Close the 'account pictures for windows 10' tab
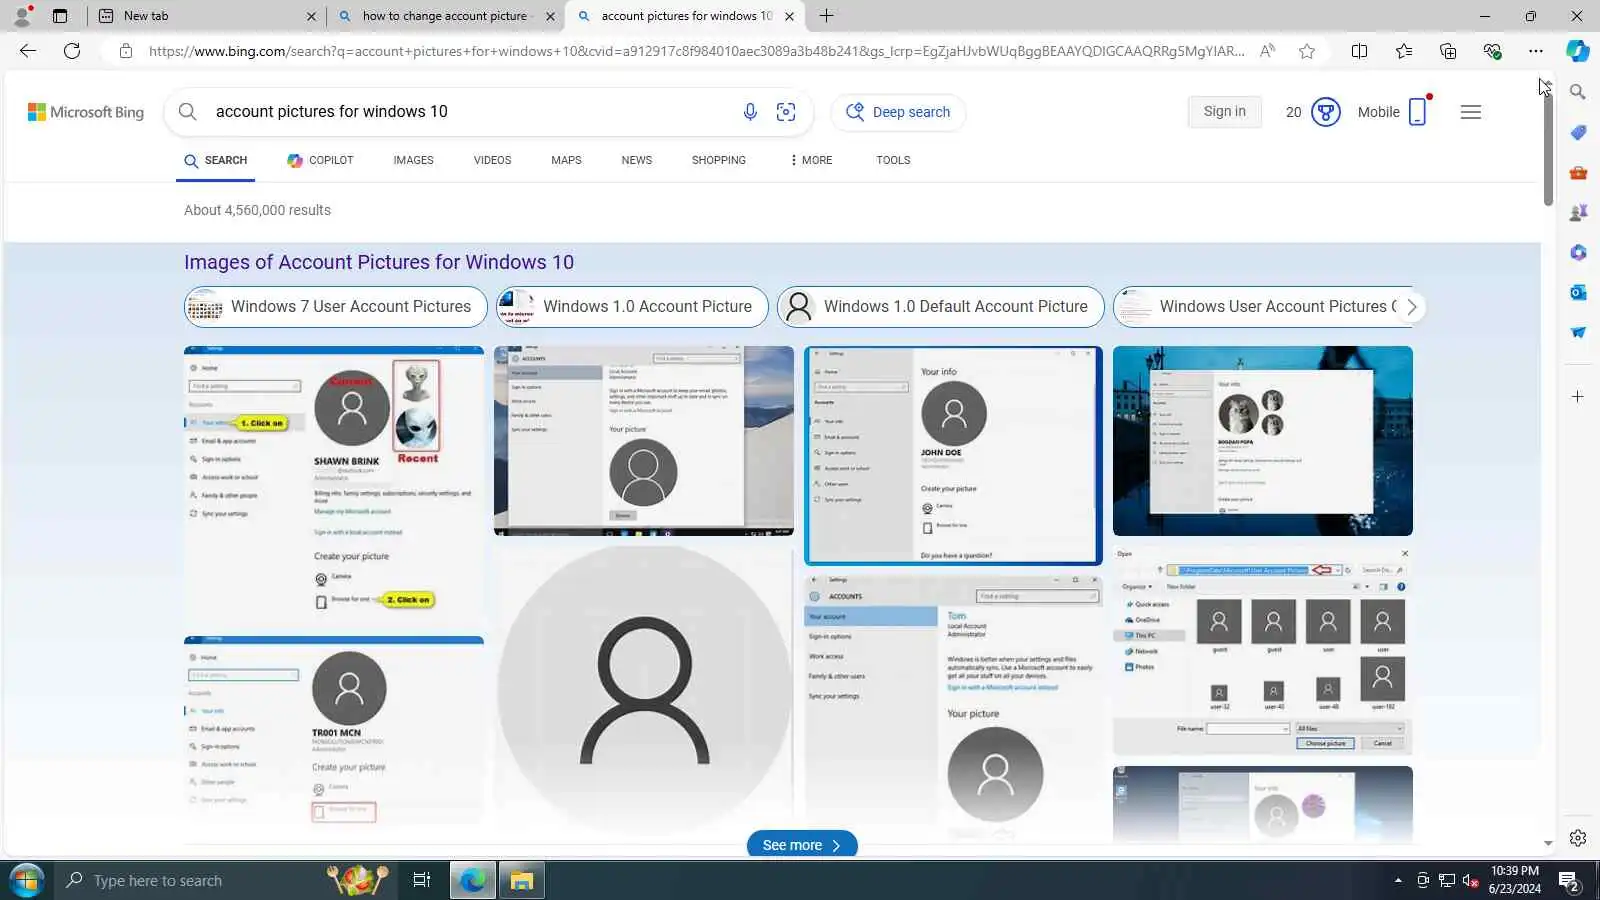 coord(790,16)
